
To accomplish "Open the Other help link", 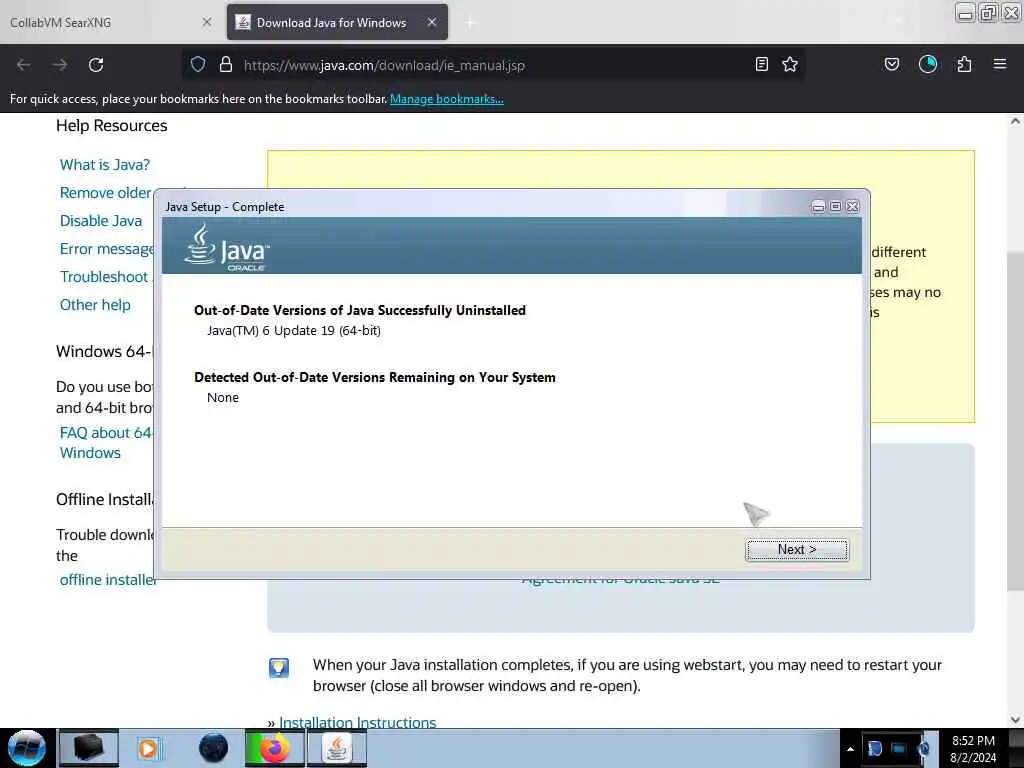I will click(95, 305).
